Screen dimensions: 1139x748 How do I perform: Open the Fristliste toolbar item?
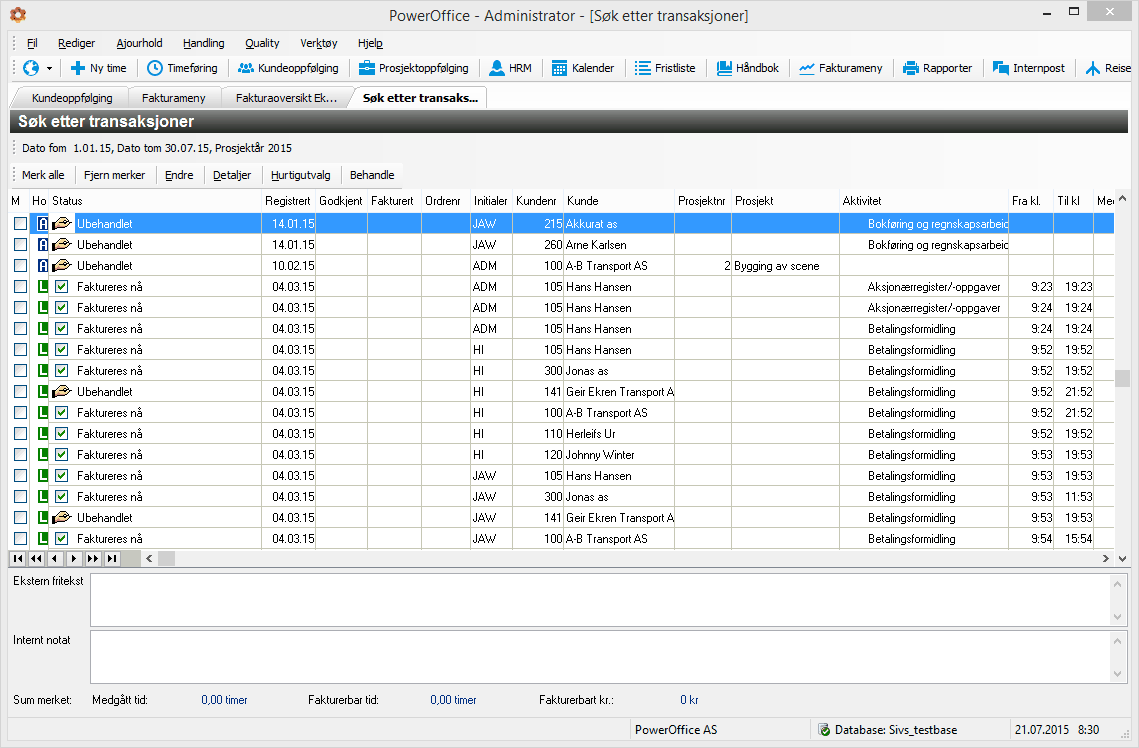tap(665, 68)
